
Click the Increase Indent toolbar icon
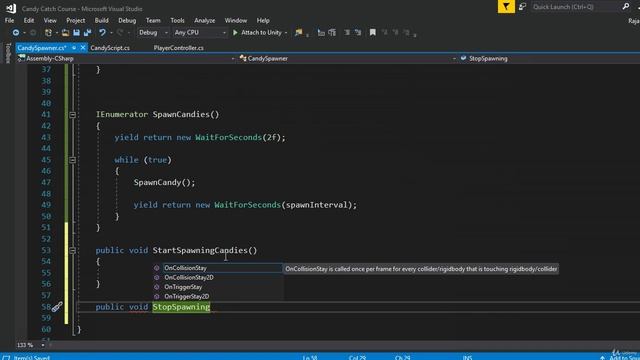point(358,33)
